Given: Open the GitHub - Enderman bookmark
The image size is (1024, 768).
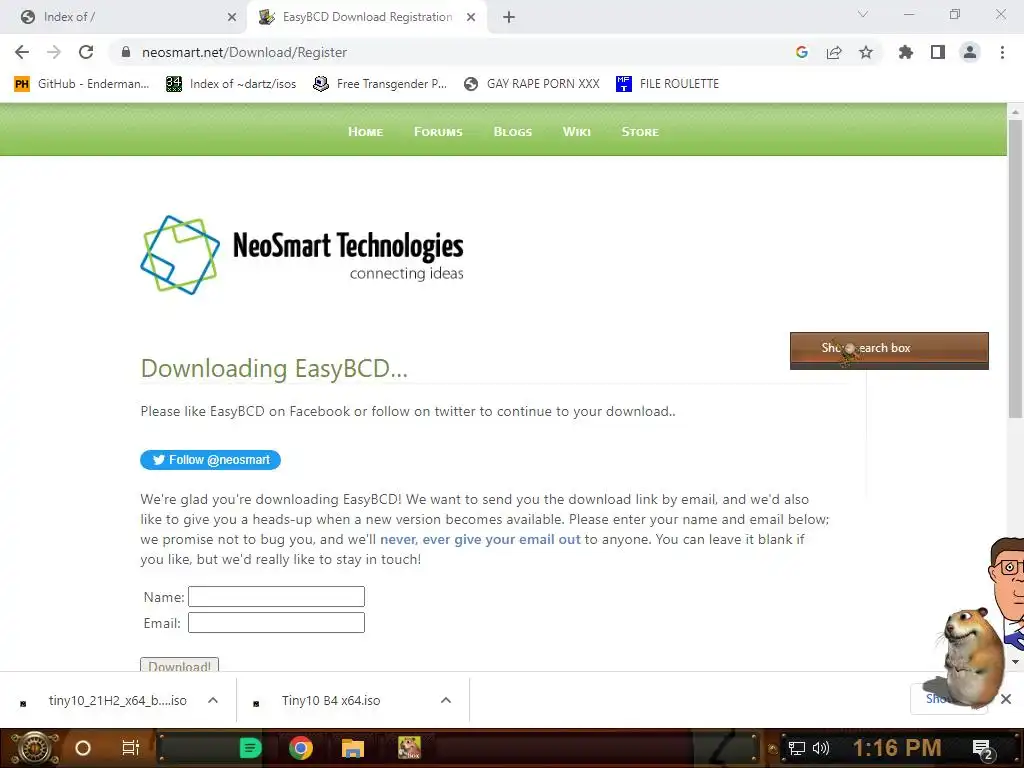Looking at the screenshot, I should click(82, 84).
